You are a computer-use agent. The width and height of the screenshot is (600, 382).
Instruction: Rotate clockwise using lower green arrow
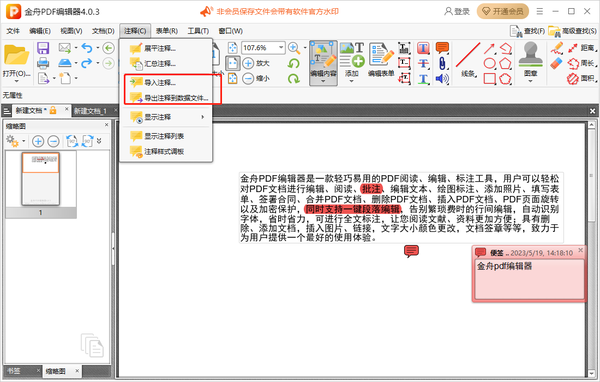(x=294, y=78)
